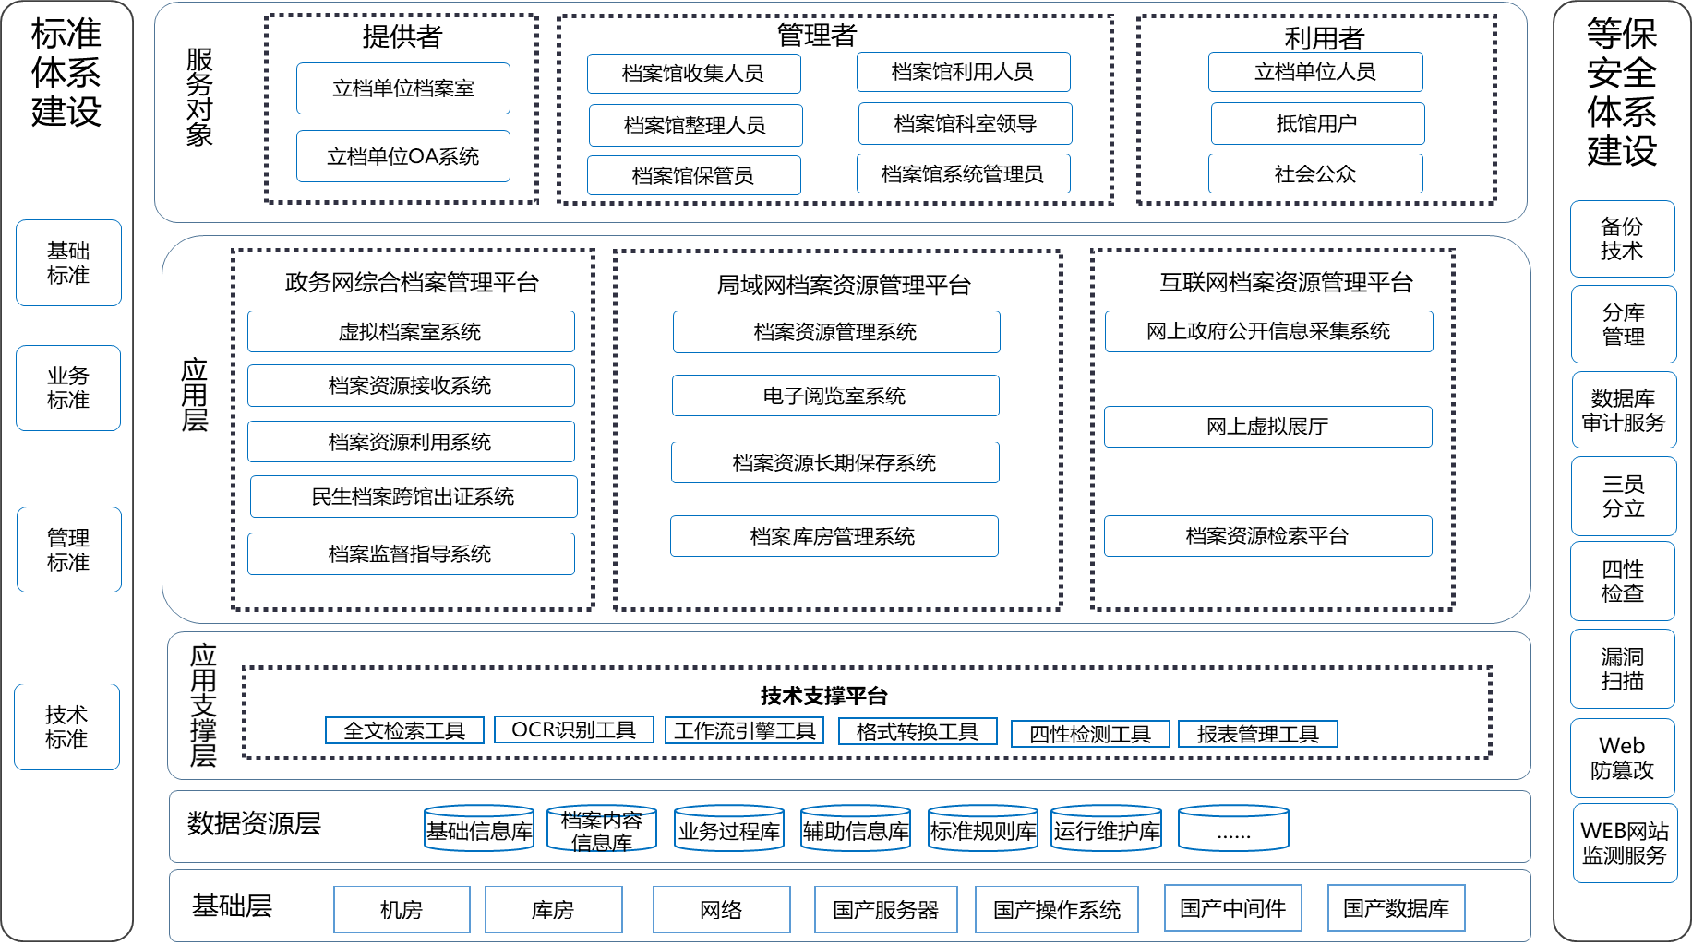Click 工作流引擎工具 box

(745, 731)
